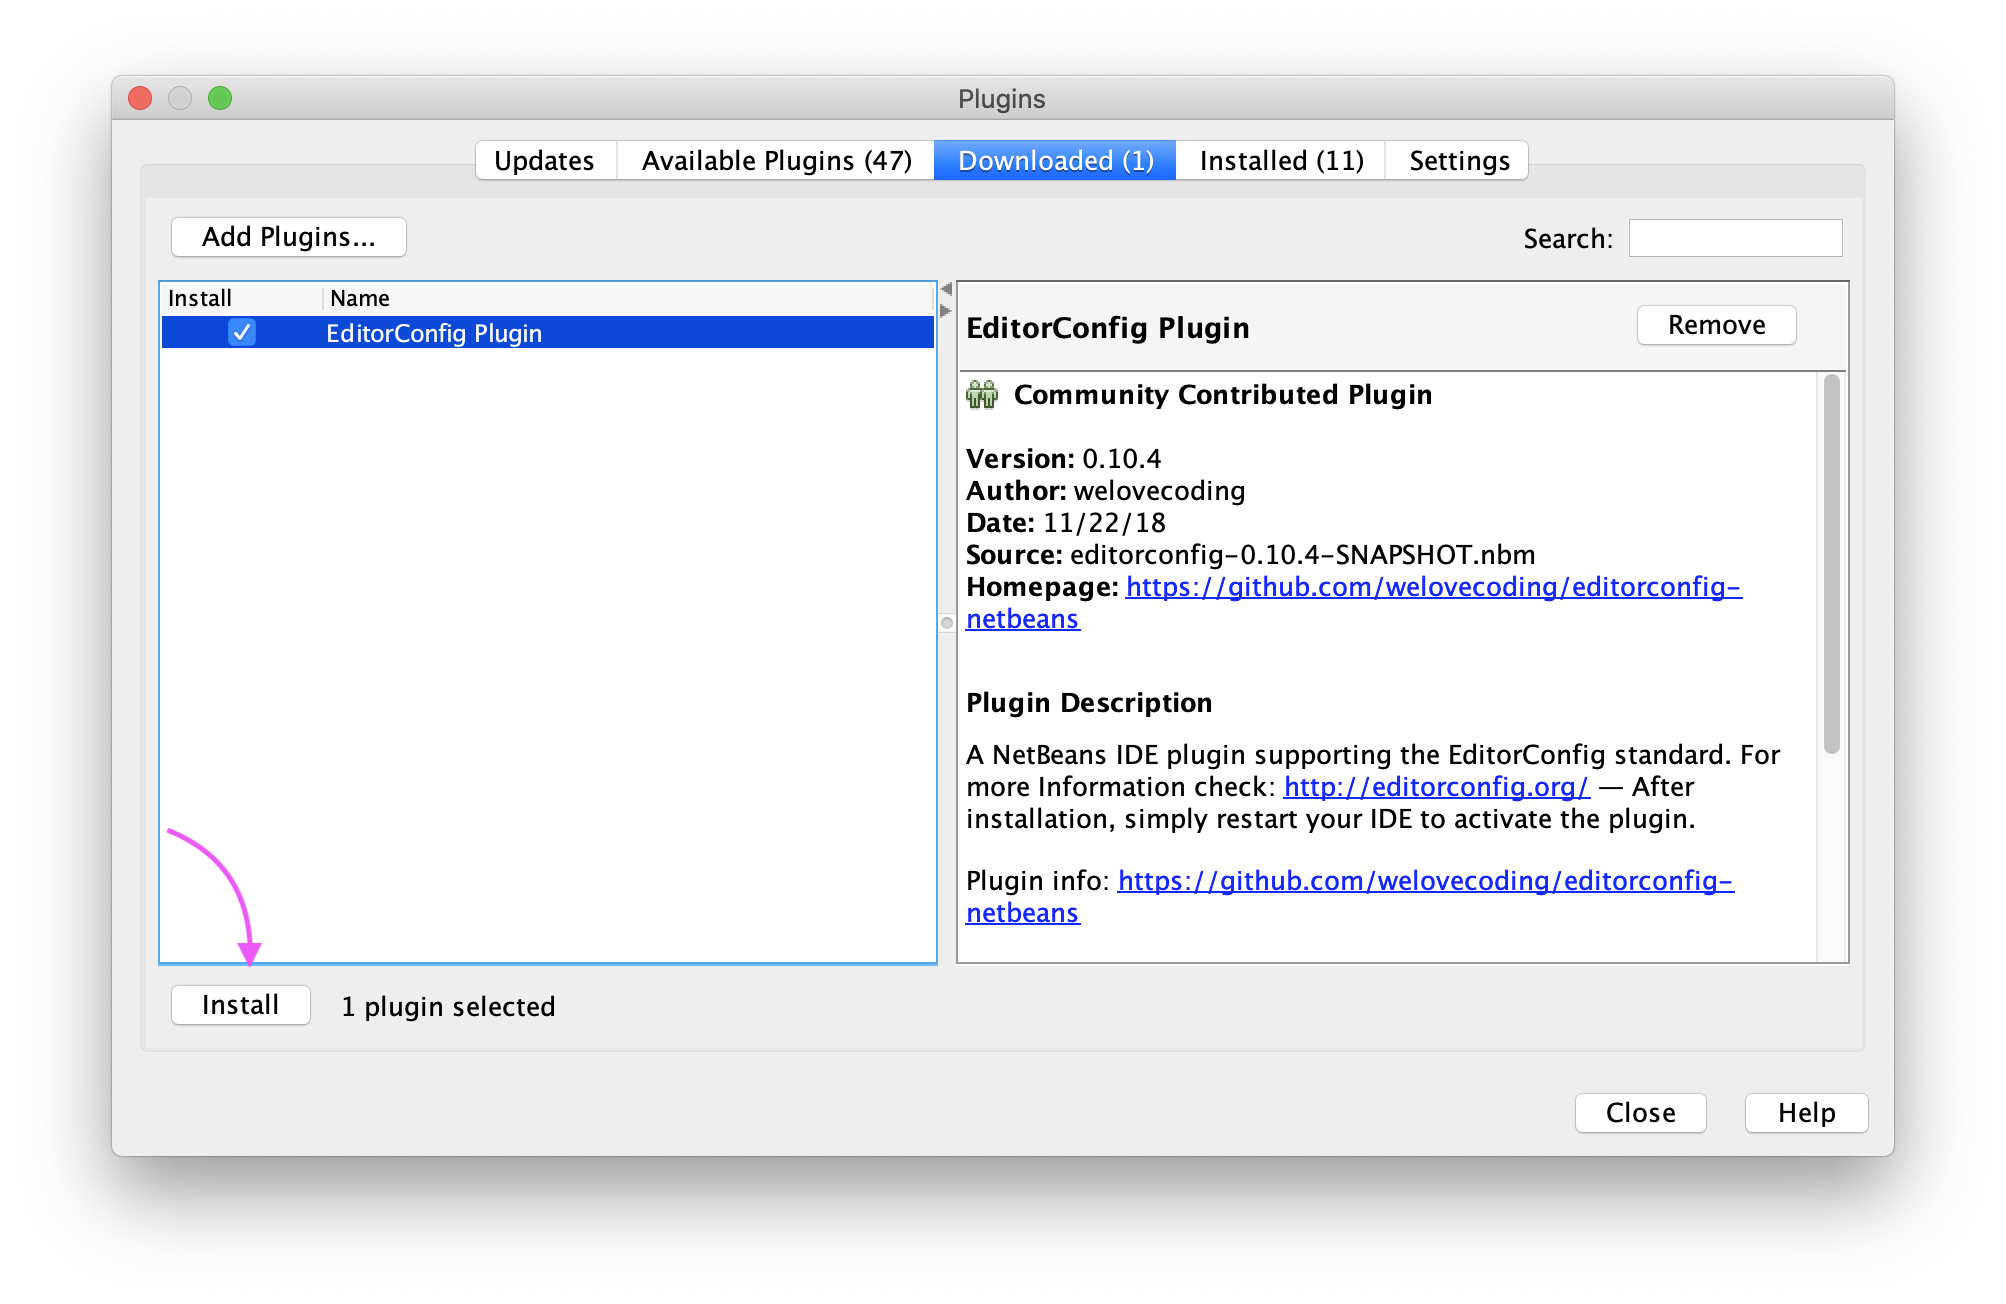
Task: Click the Community Contributed Plugin icon
Action: [982, 395]
